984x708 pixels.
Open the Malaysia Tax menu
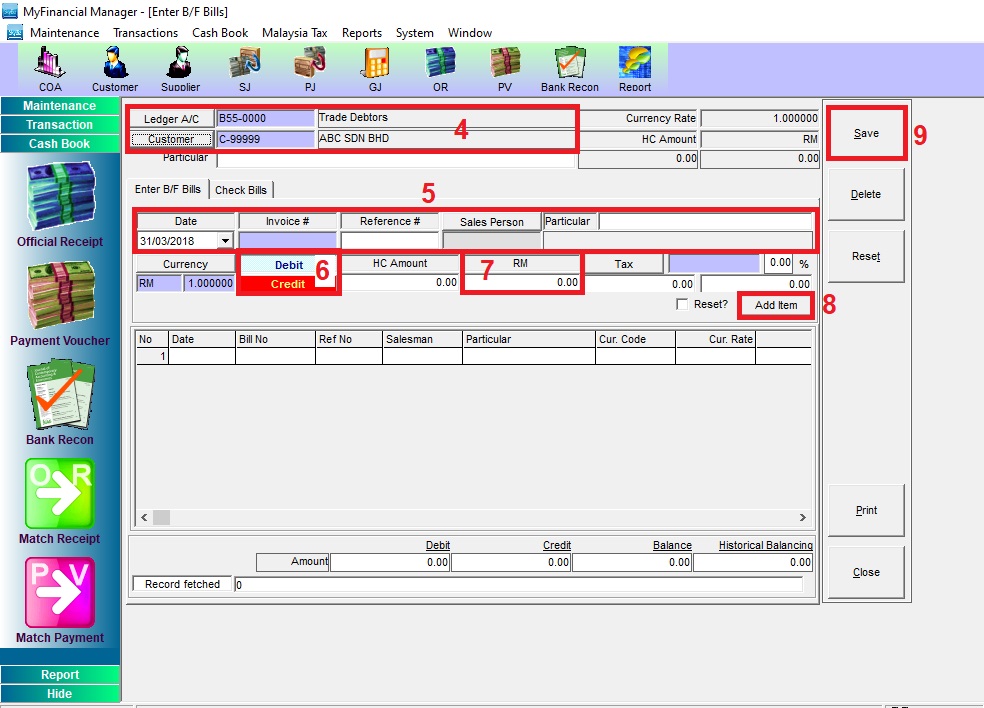tap(294, 33)
